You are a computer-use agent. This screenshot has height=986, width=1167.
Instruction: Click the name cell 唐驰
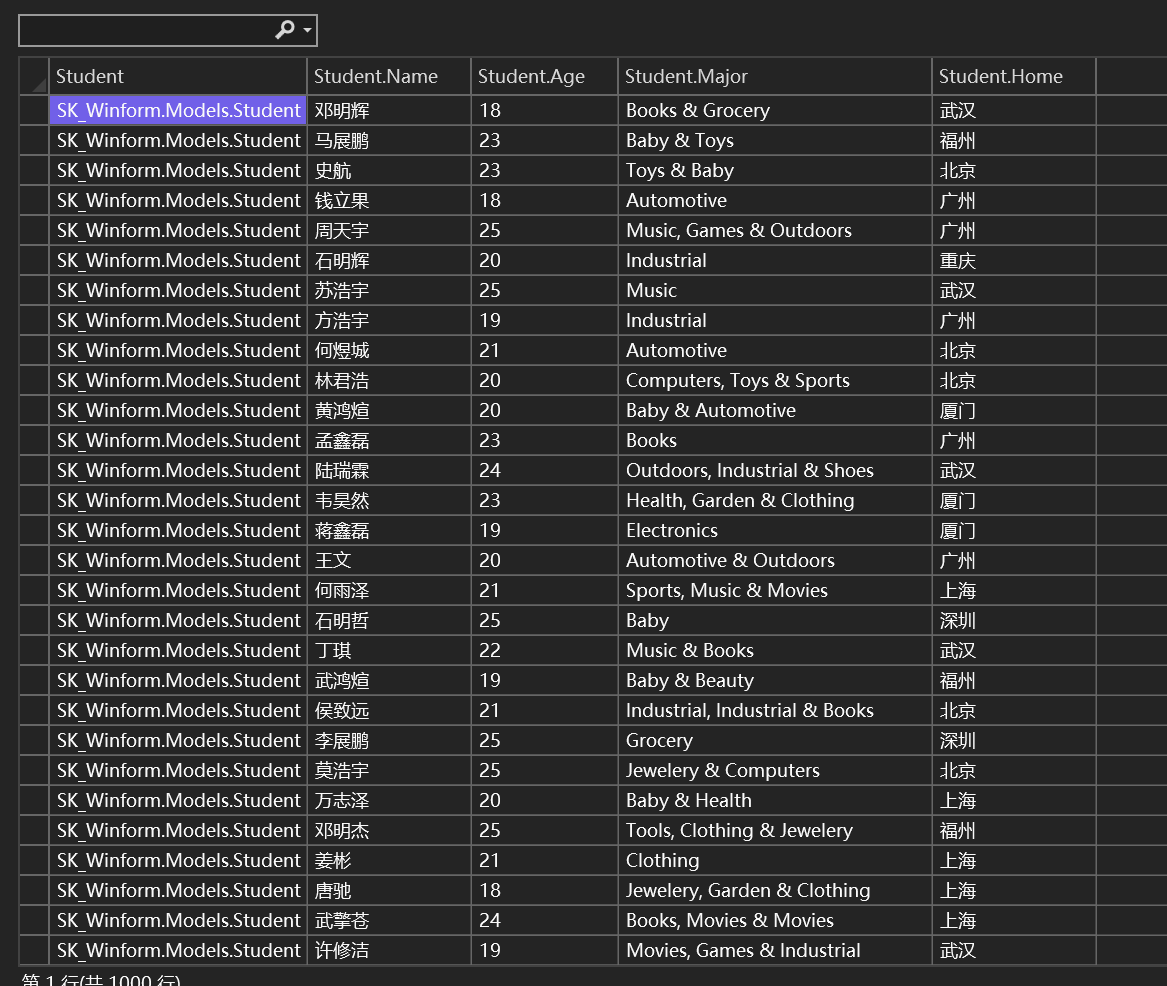pyautogui.click(x=389, y=891)
